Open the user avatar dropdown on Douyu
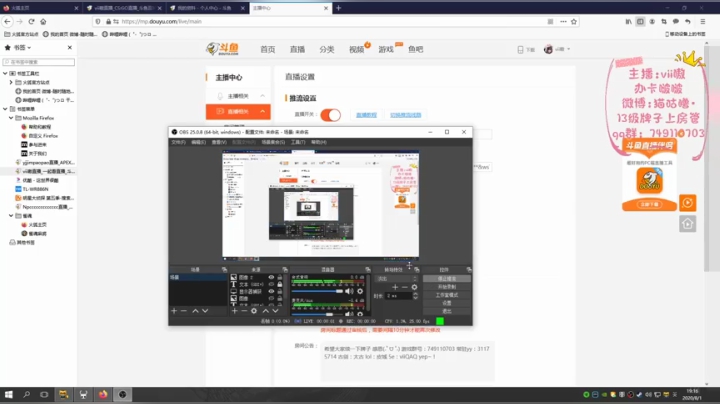Image resolution: width=720 pixels, height=404 pixels. pos(557,49)
